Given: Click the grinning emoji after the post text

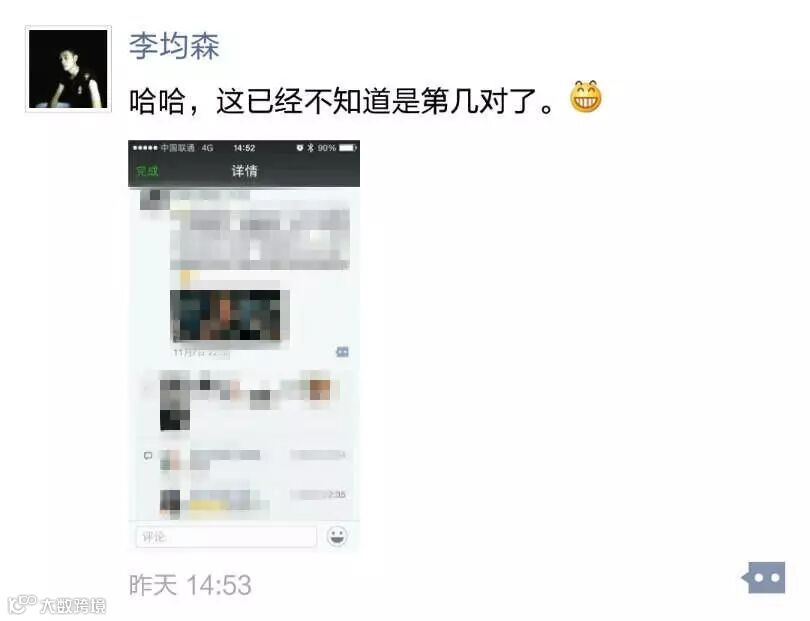Looking at the screenshot, I should (586, 97).
